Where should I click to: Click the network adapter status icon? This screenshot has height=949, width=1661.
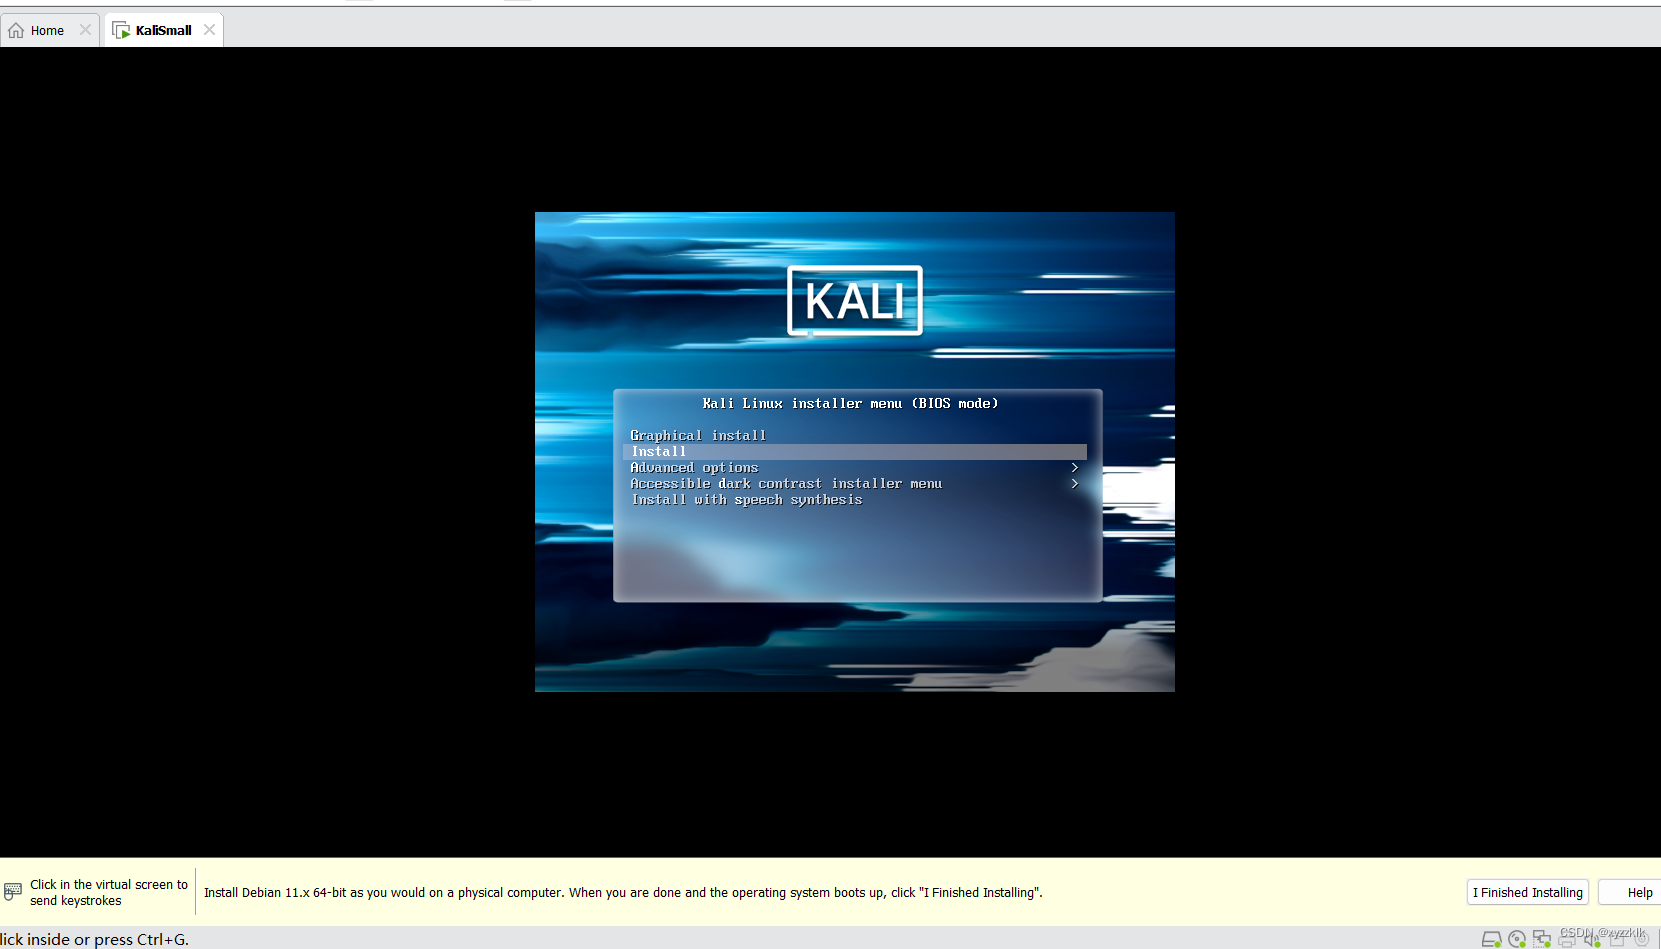pos(1542,939)
